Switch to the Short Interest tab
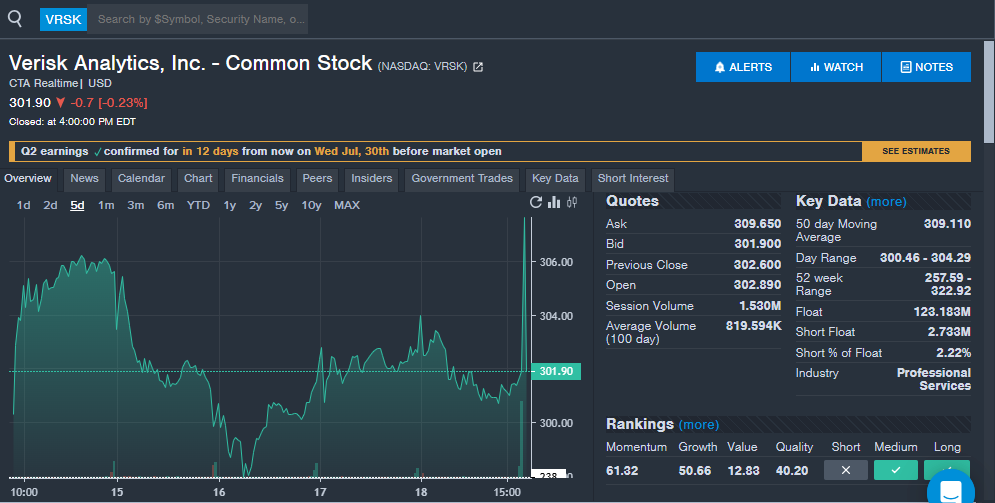Viewport: 995px width, 503px height. coord(633,179)
